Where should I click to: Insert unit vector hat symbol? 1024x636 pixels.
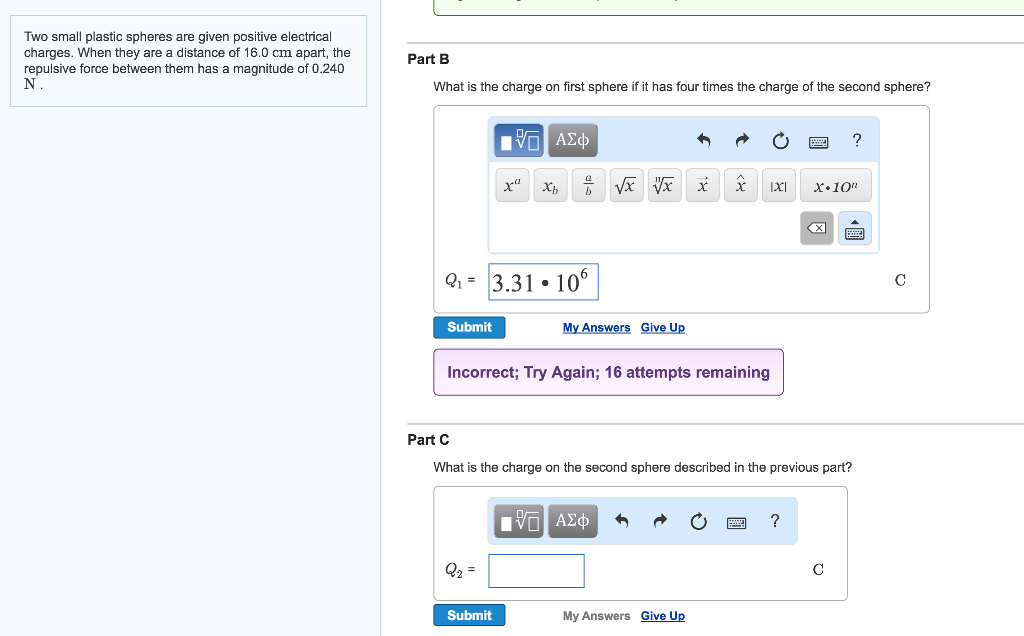pos(740,186)
